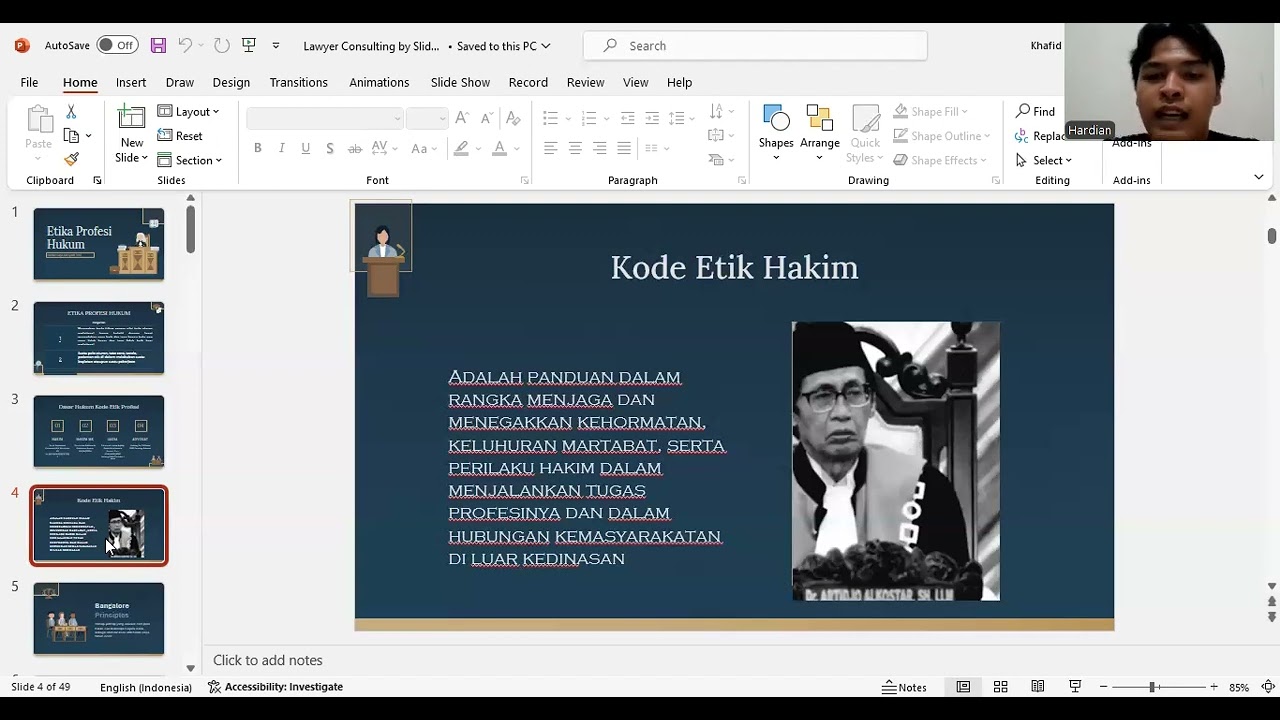Image resolution: width=1280 pixels, height=720 pixels.
Task: Expand the Section dropdown
Action: 190,160
